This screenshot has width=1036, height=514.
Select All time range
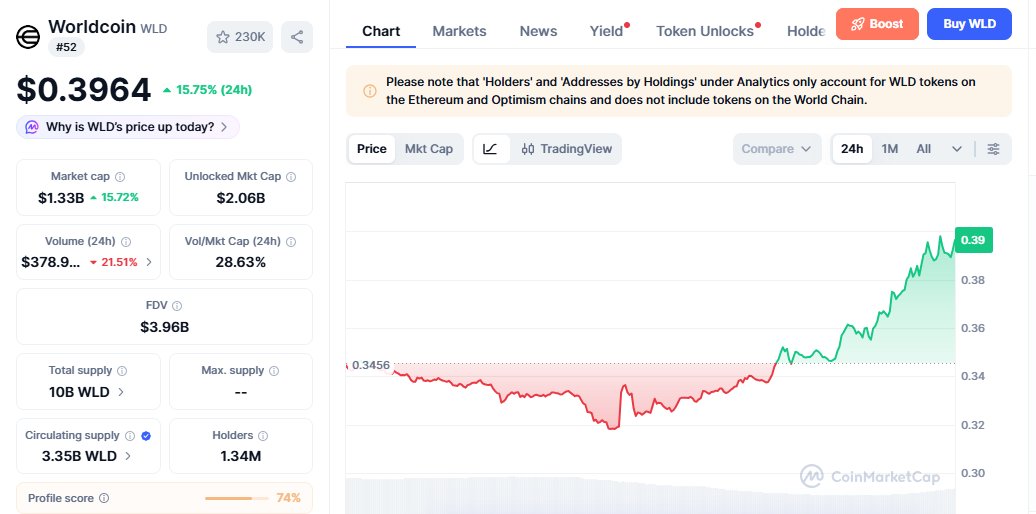coord(924,149)
